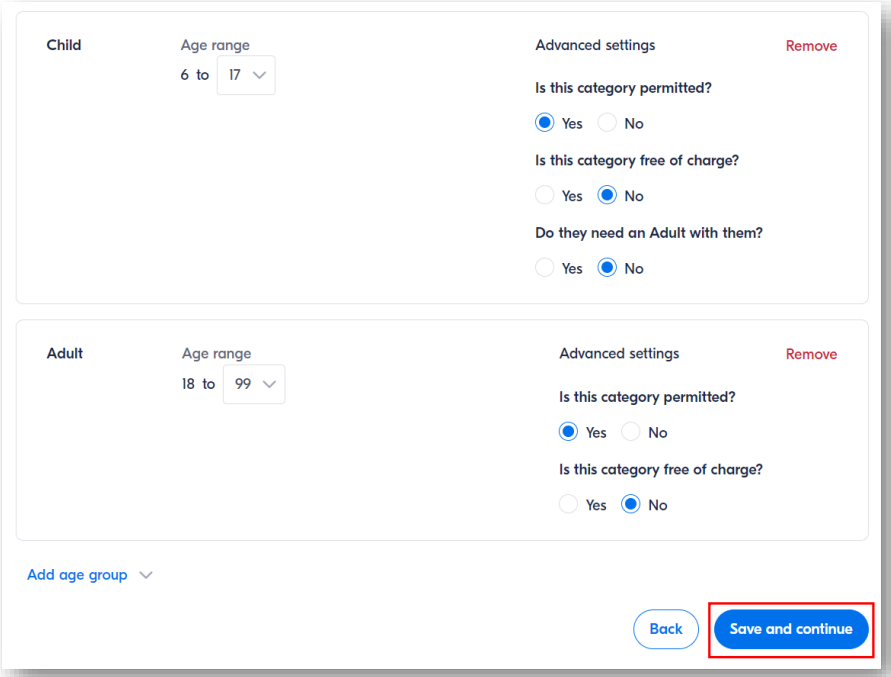Click the down arrow in Adult age selector
Image resolution: width=891 pixels, height=677 pixels.
tap(270, 384)
